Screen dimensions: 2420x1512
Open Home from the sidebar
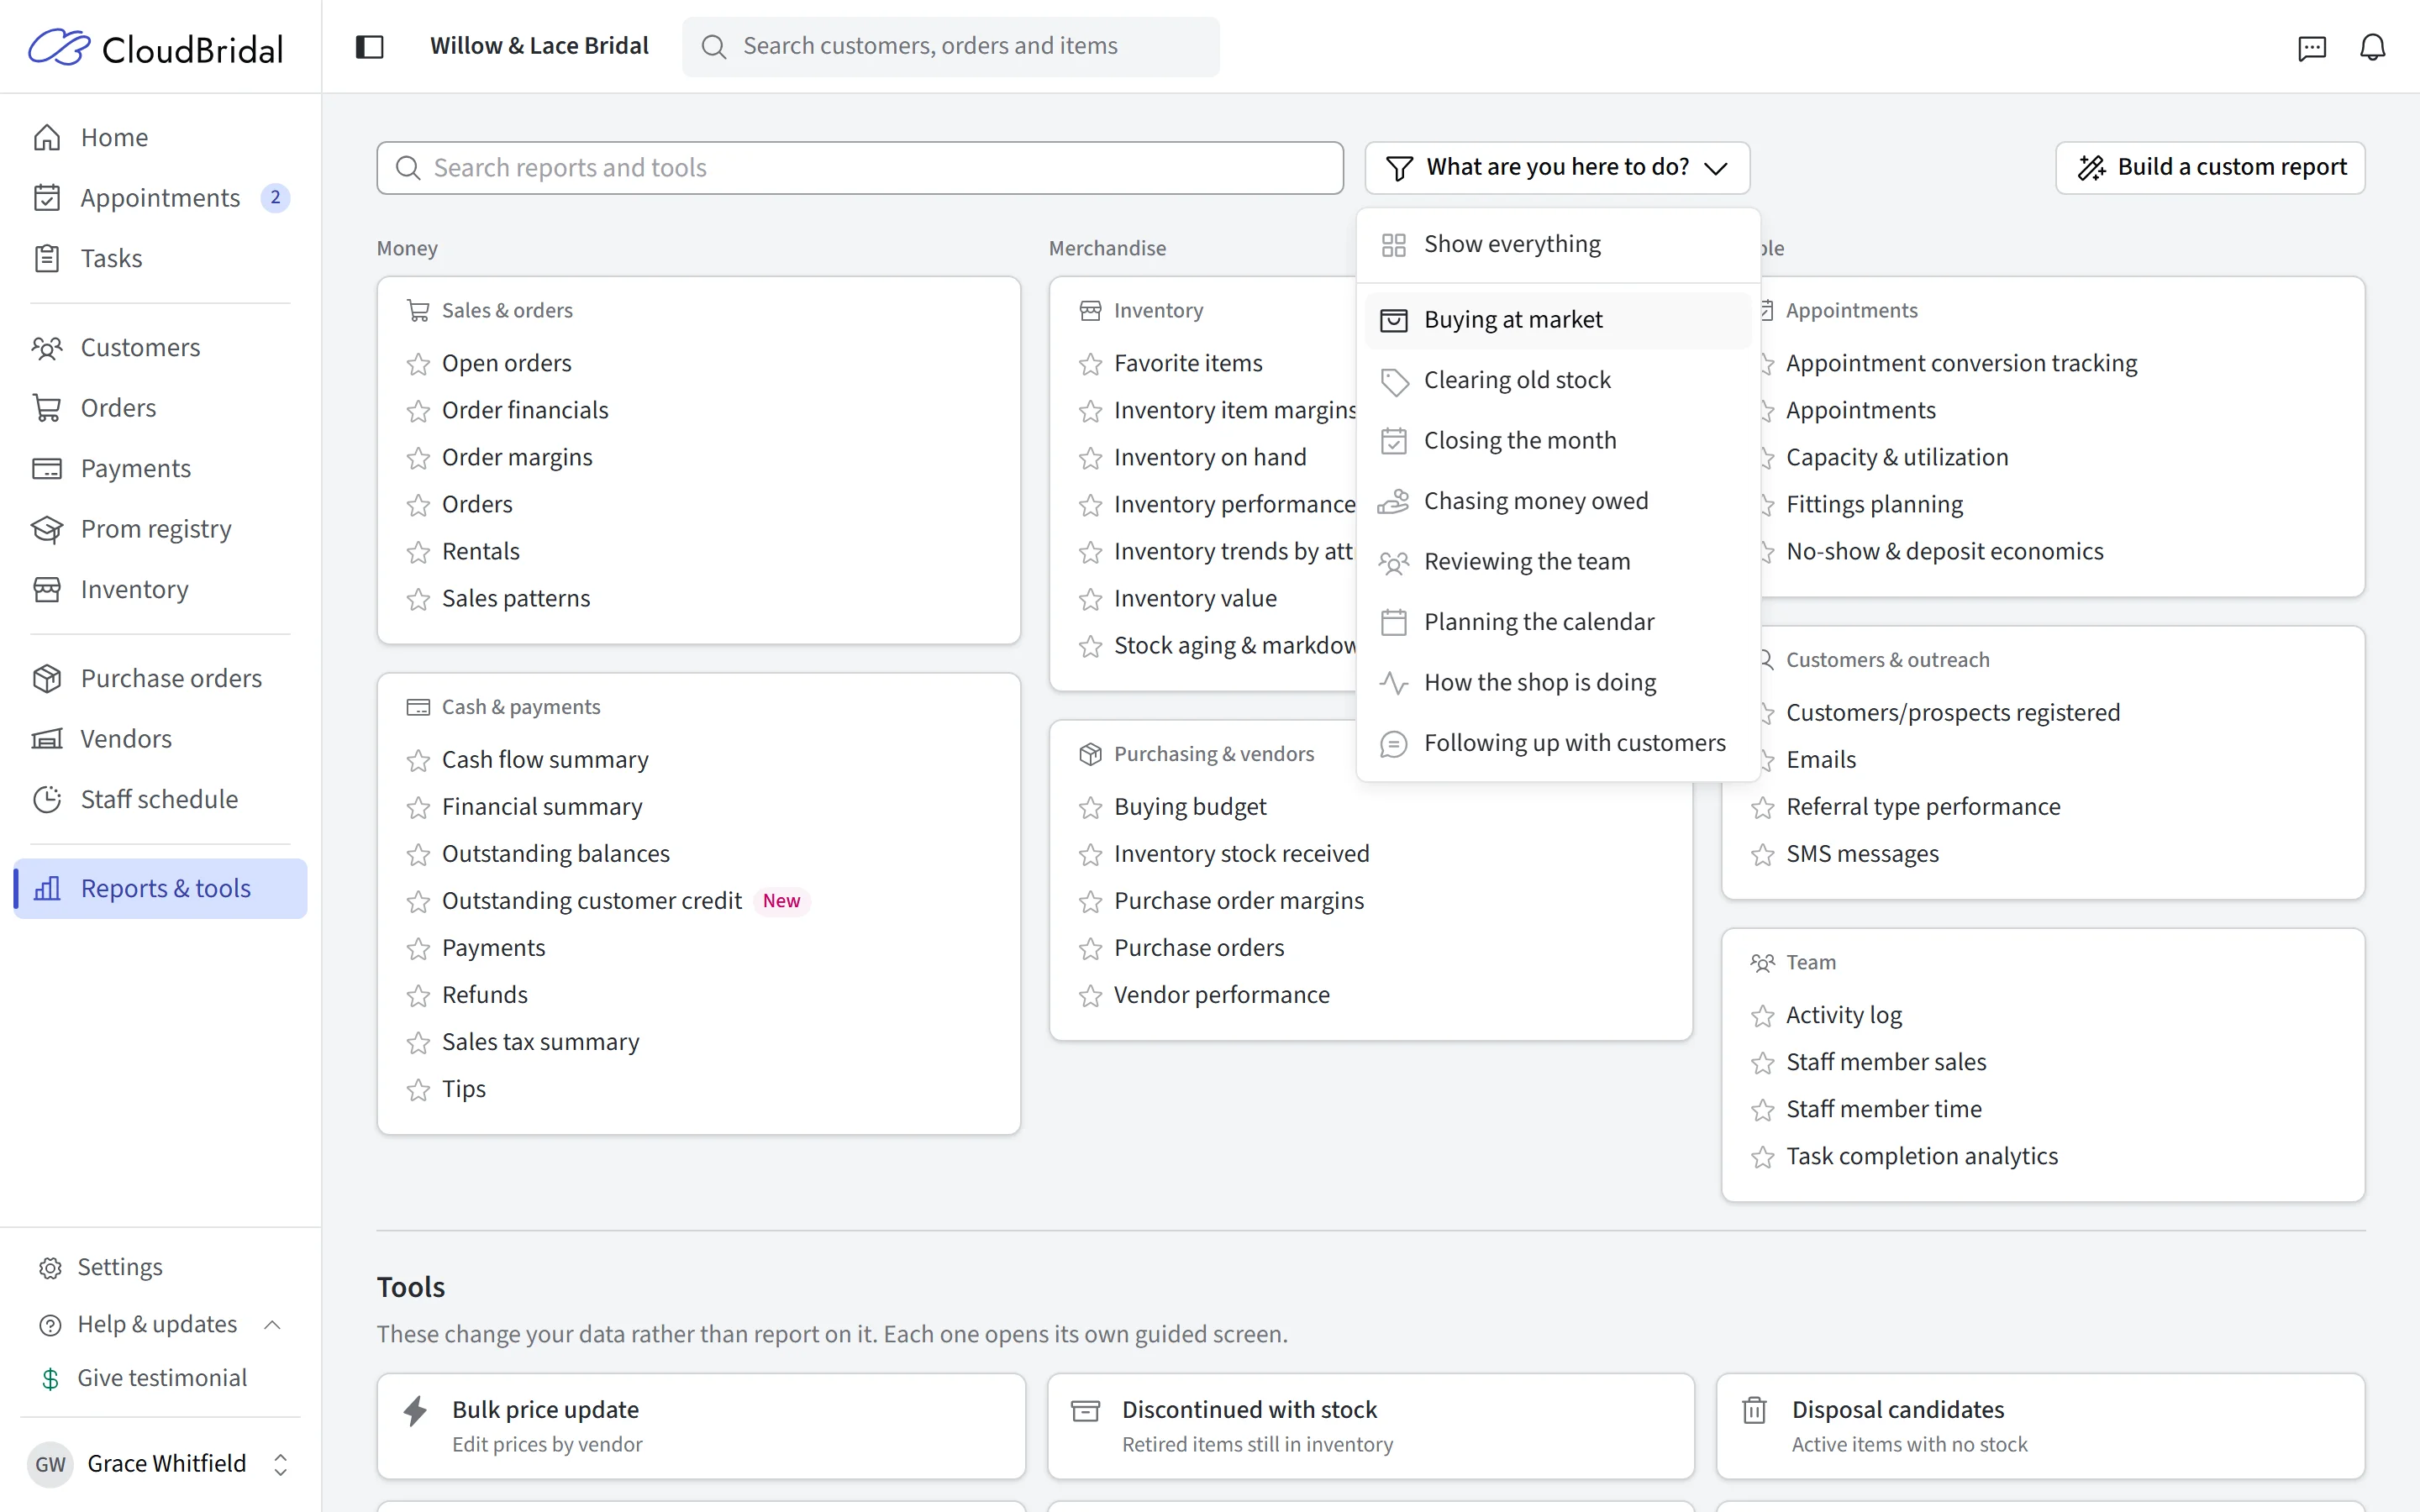[160, 137]
